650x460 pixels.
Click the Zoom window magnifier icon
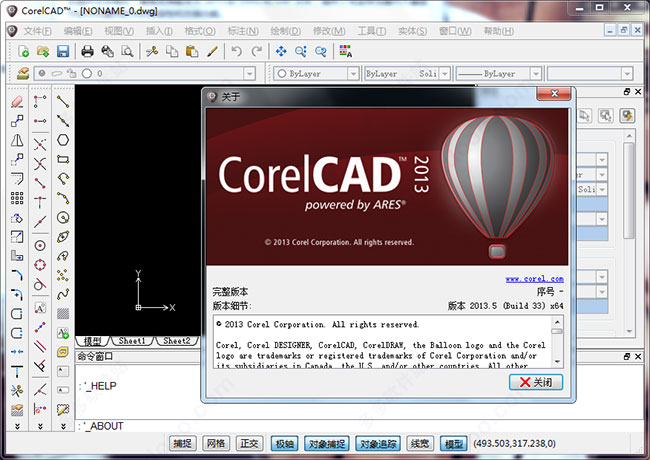coord(301,51)
